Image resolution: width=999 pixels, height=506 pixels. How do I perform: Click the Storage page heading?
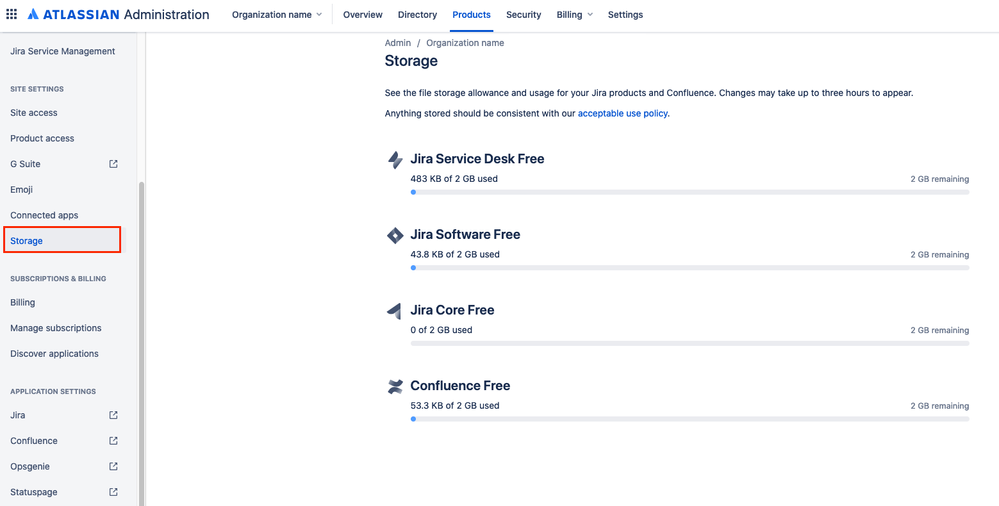[x=411, y=61]
